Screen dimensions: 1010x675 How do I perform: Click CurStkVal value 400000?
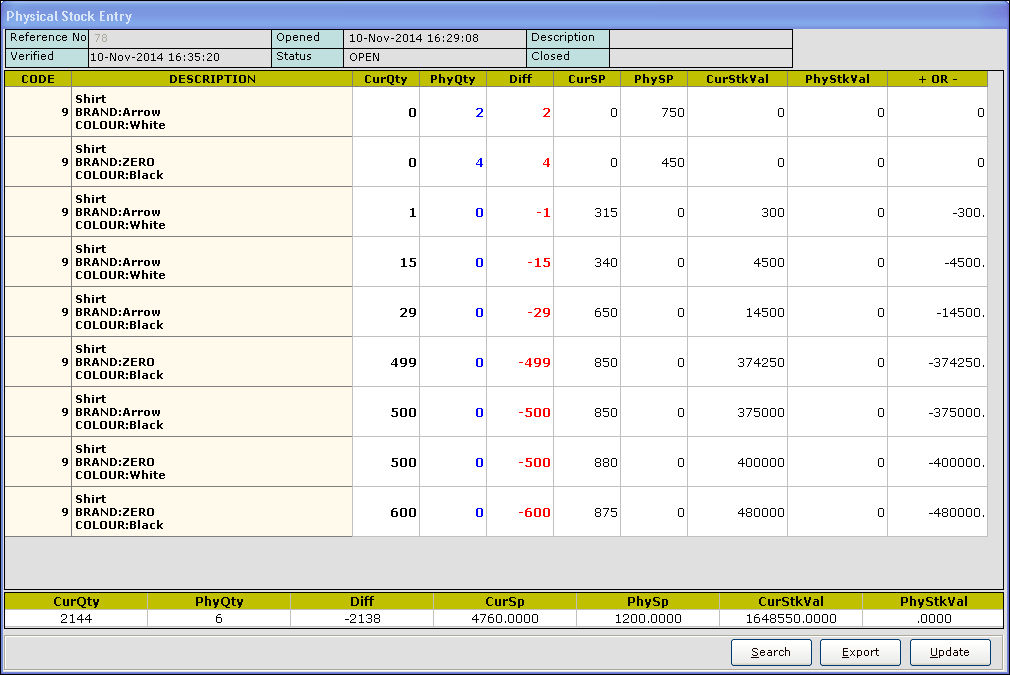click(738, 462)
